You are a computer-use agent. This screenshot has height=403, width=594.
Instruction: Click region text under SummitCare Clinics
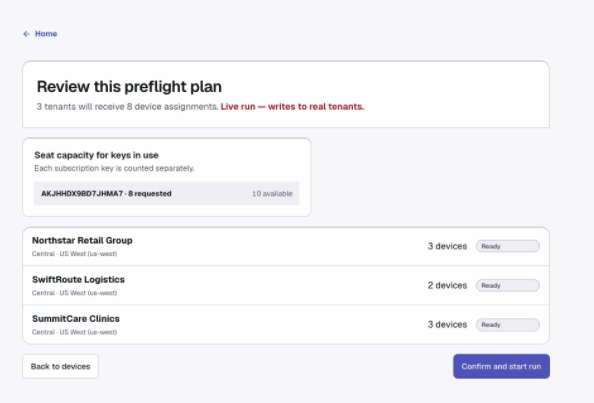tap(74, 332)
